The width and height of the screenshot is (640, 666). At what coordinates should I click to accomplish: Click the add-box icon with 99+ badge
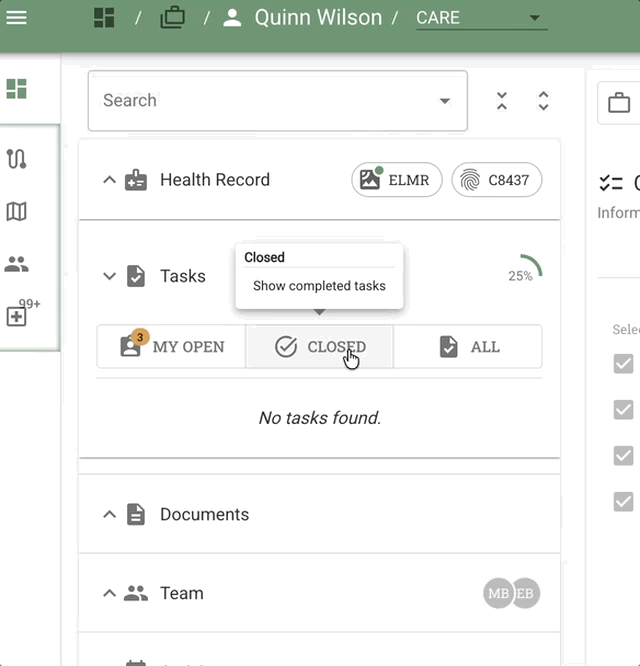coord(17,317)
